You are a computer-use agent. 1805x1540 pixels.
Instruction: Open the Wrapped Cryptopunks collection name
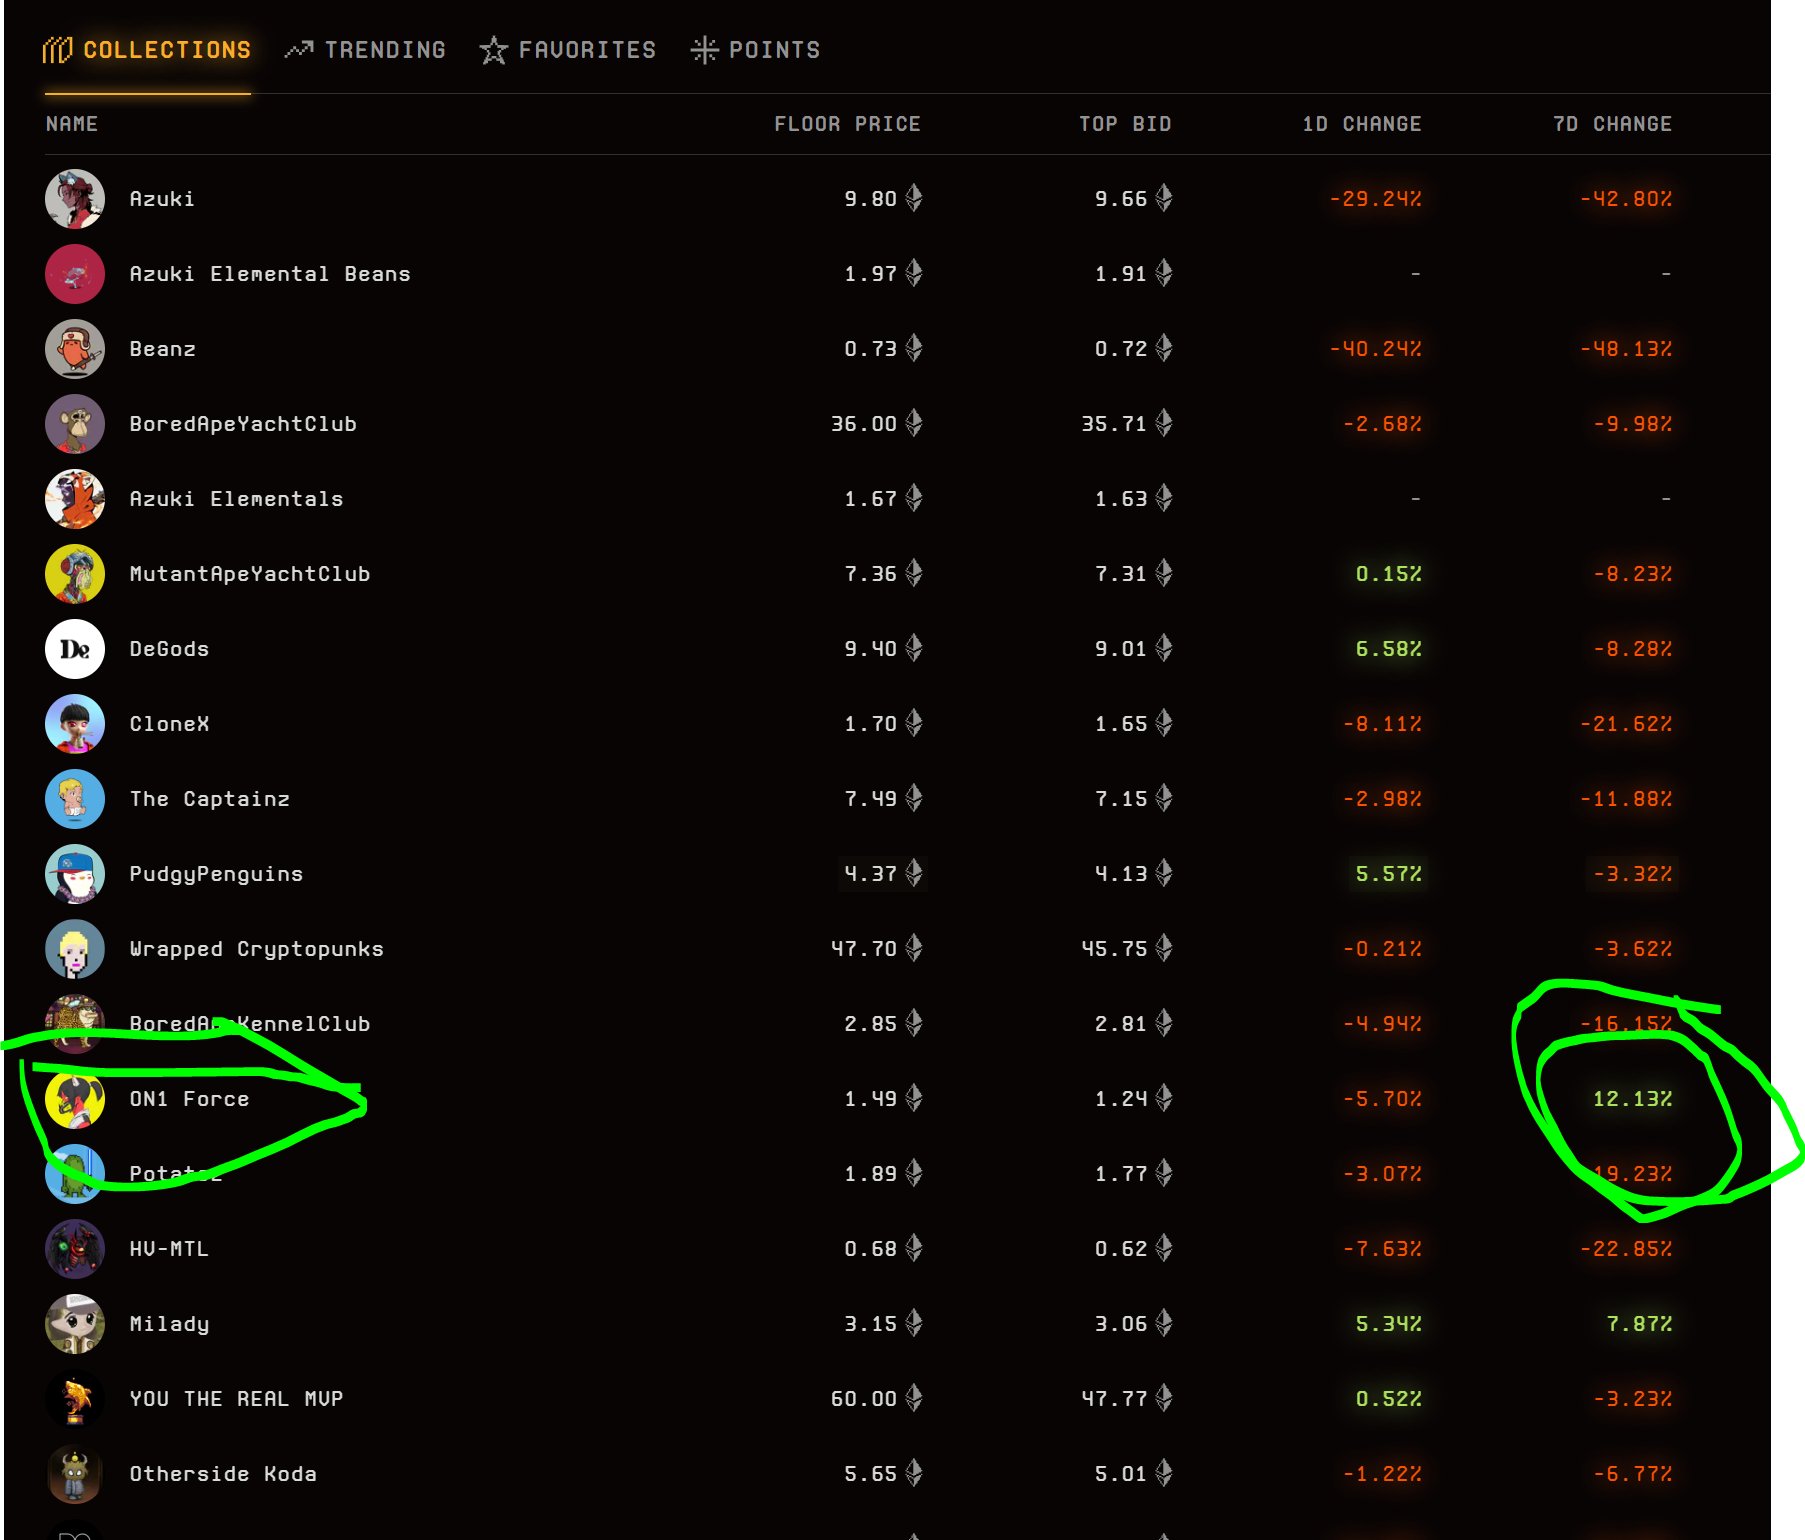tap(256, 949)
